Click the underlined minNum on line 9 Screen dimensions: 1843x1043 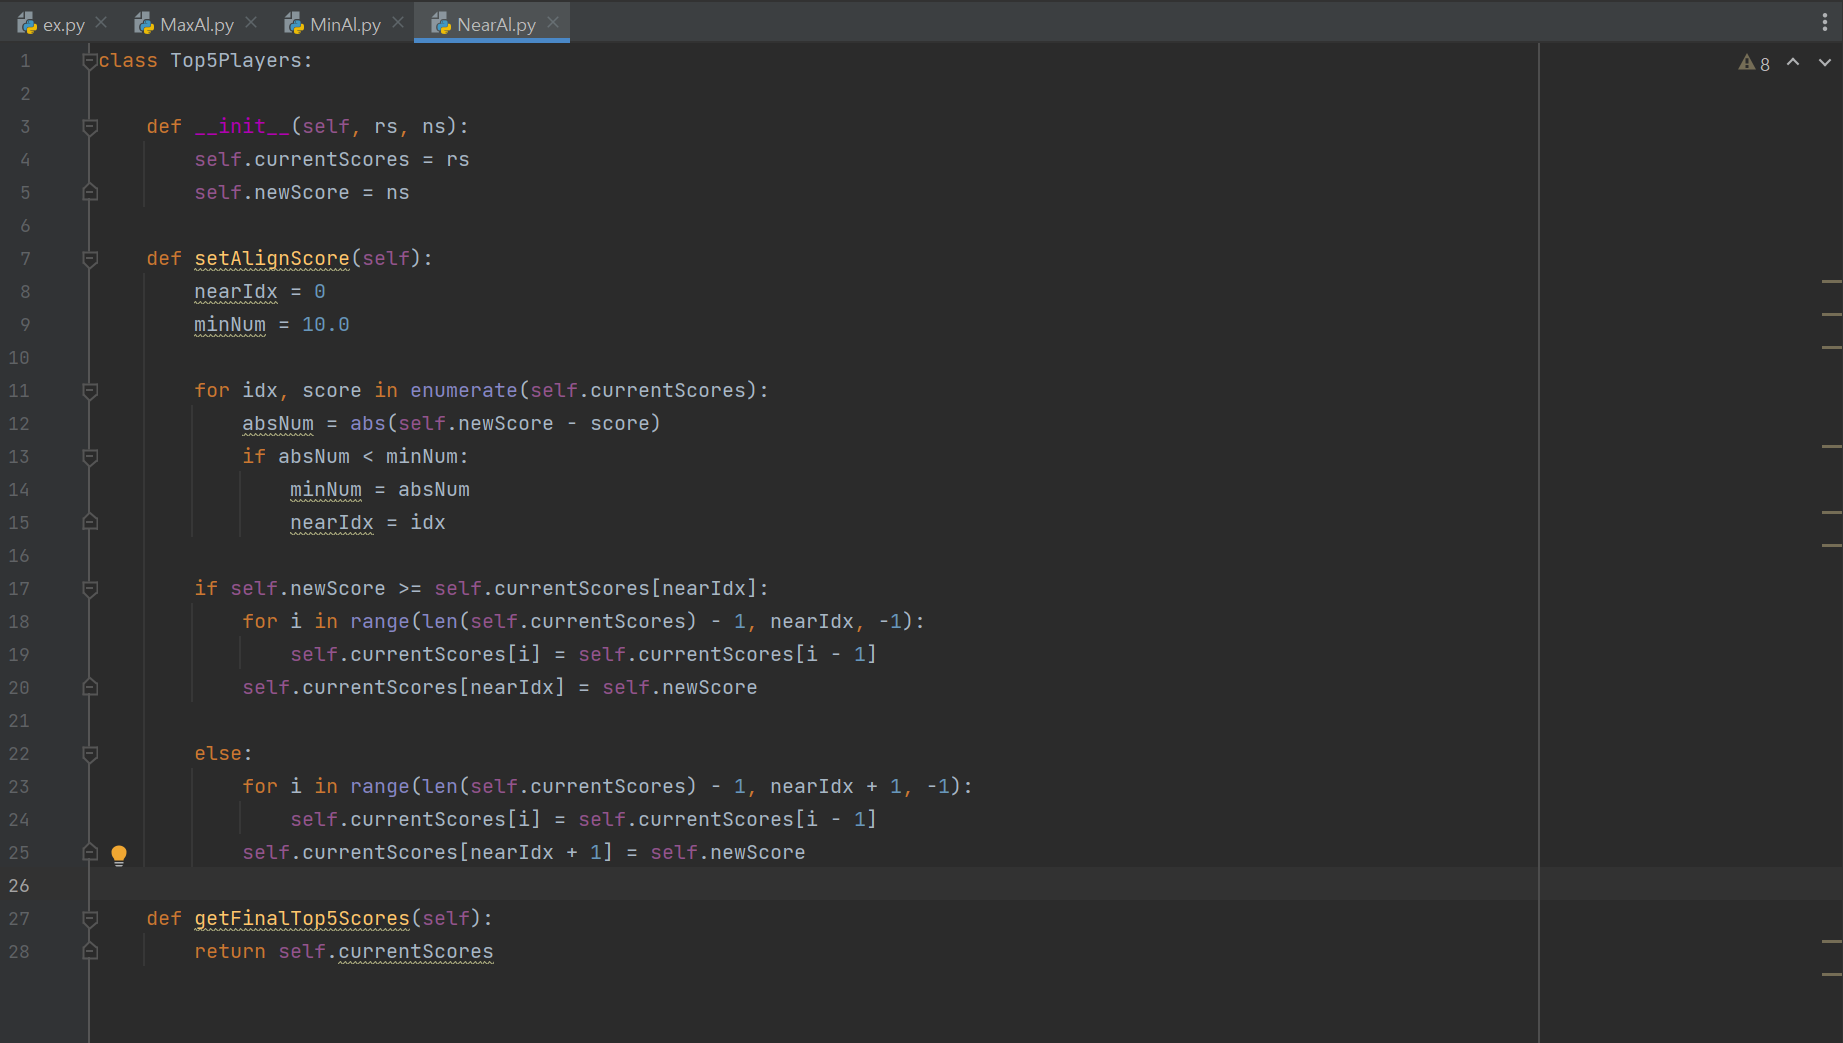[x=230, y=324]
